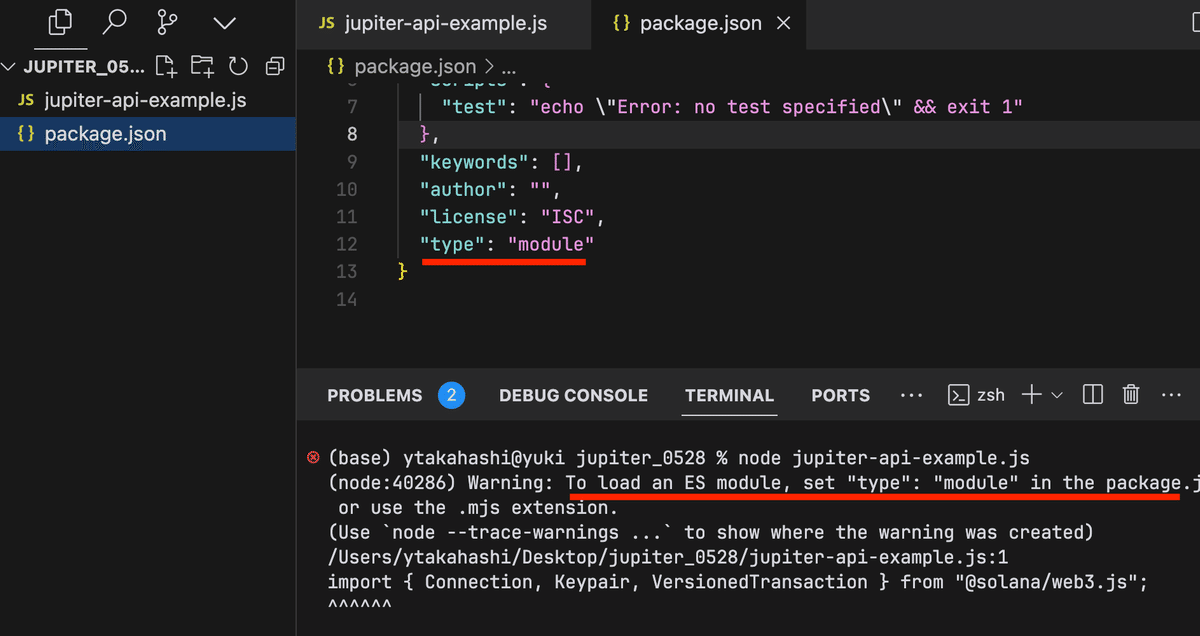The image size is (1200, 636).
Task: Refresh the Explorer file list
Action: click(x=238, y=67)
